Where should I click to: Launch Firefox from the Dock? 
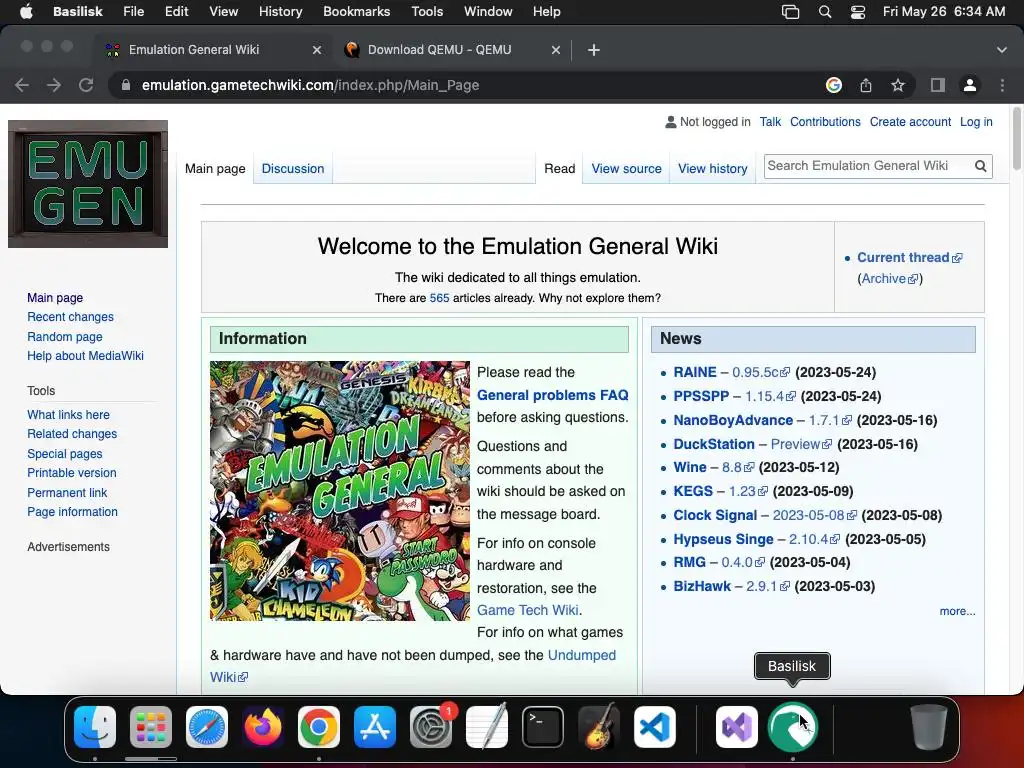tap(263, 727)
